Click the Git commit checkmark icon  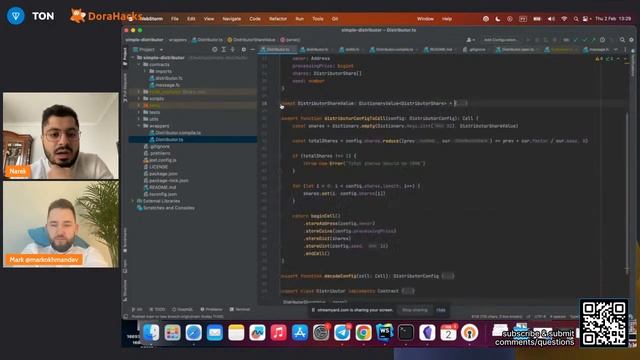click(584, 40)
